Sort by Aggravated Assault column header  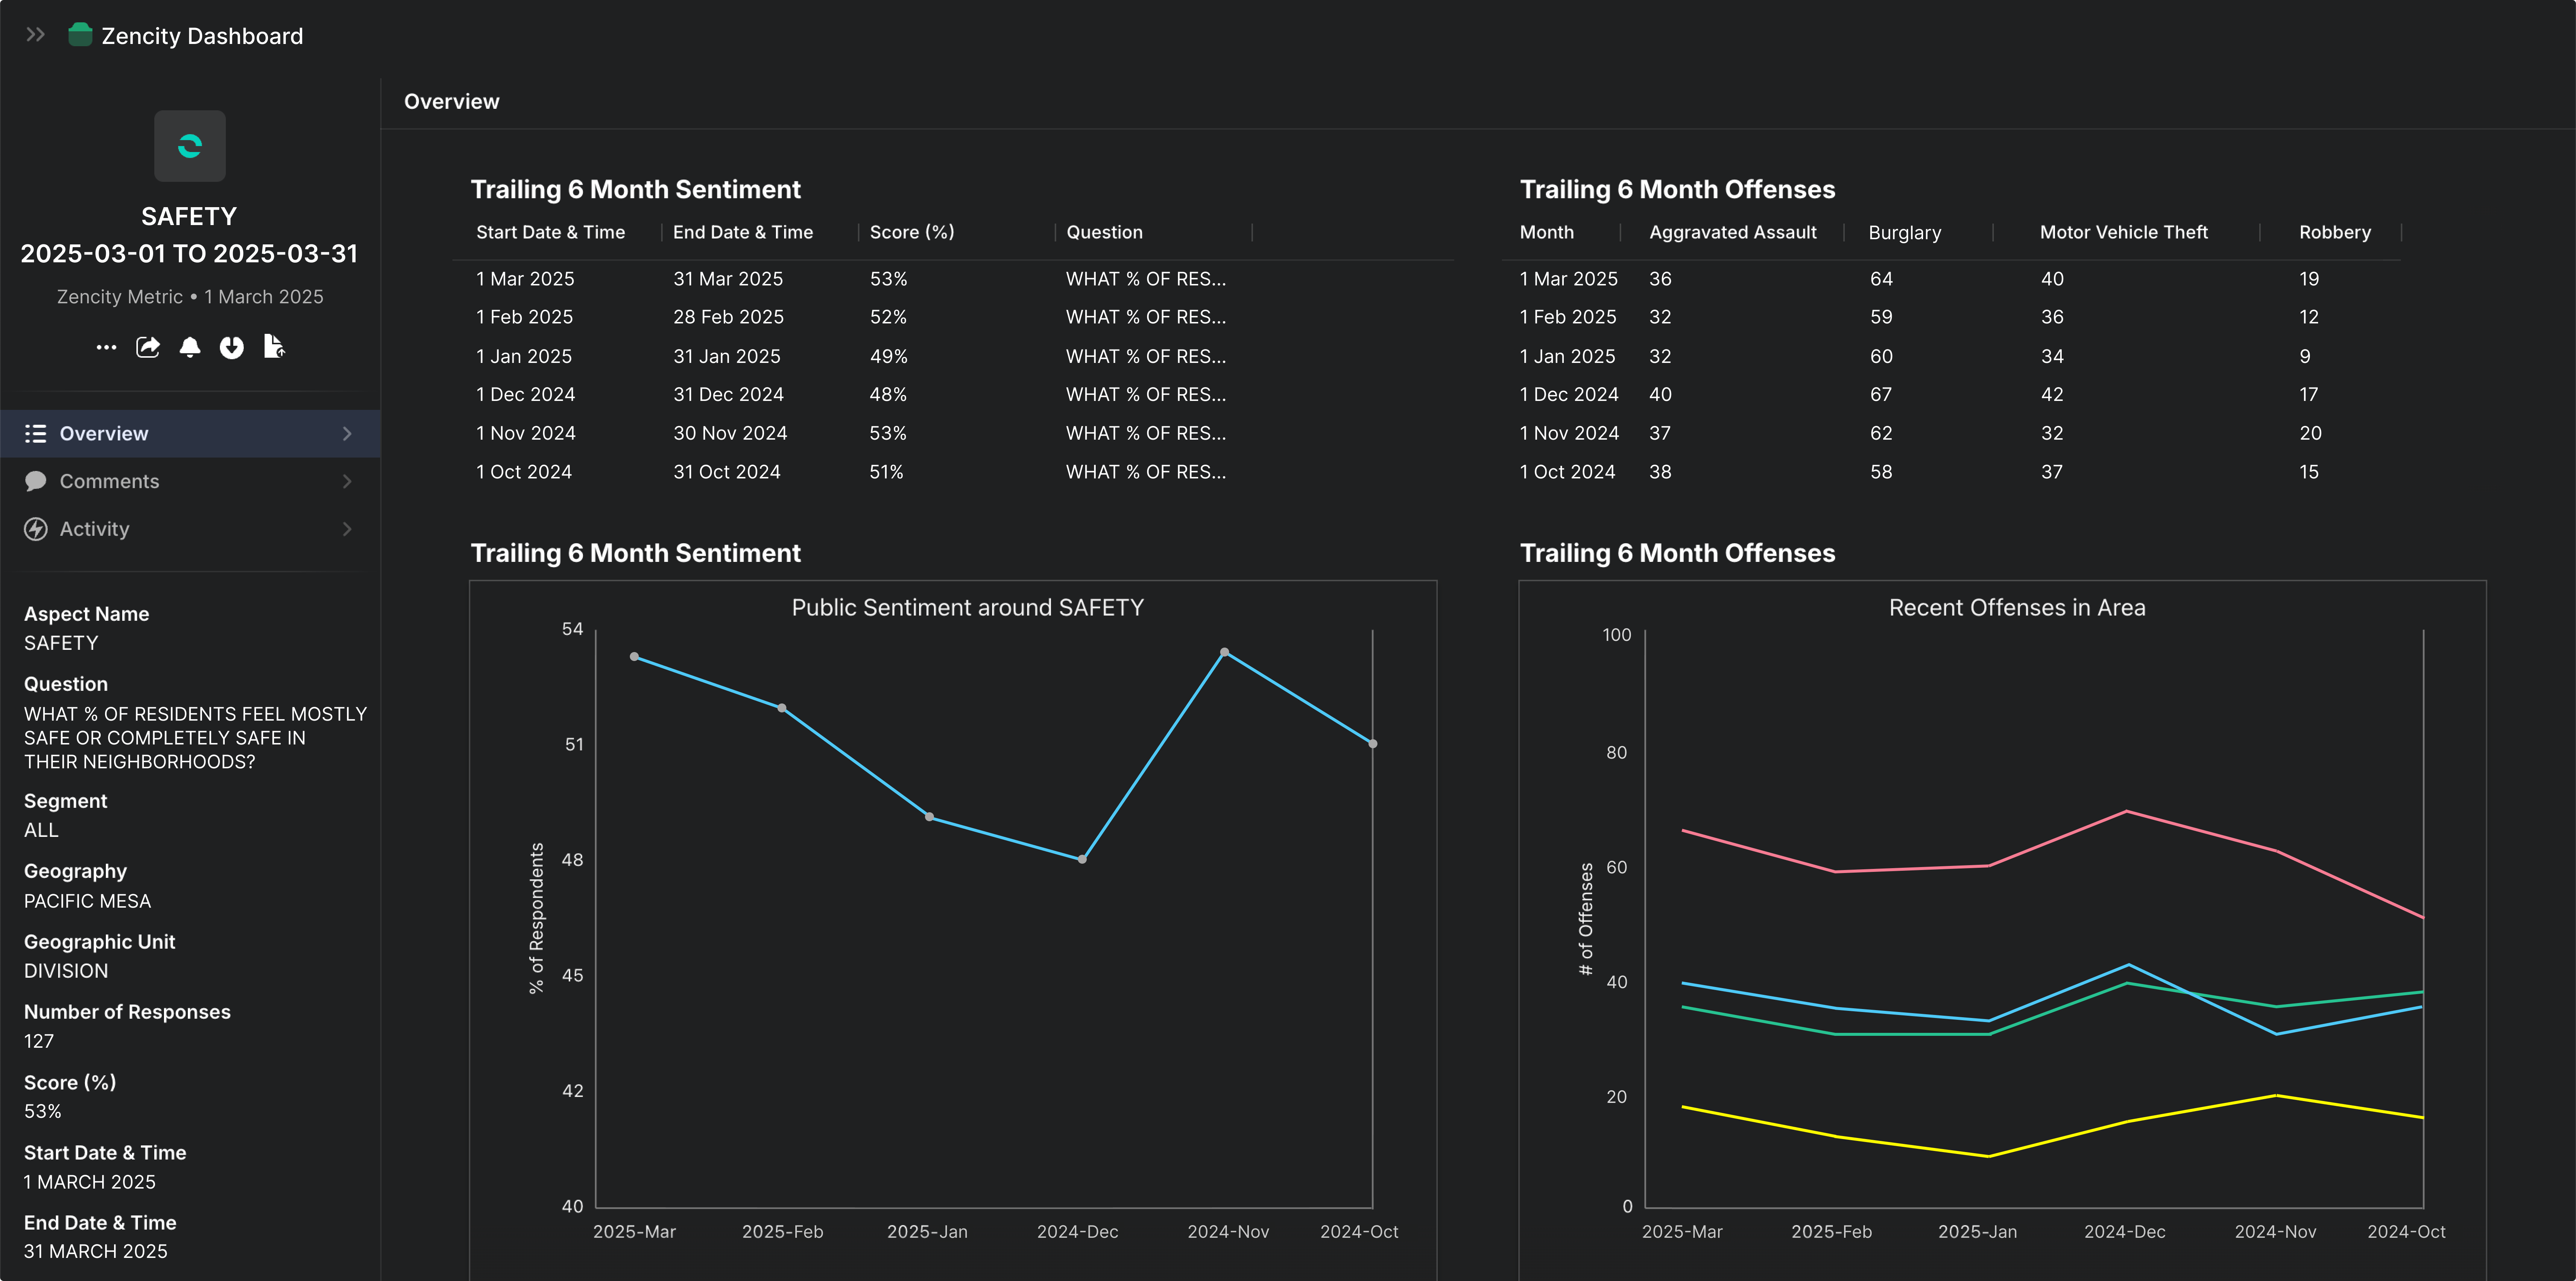coord(1733,232)
